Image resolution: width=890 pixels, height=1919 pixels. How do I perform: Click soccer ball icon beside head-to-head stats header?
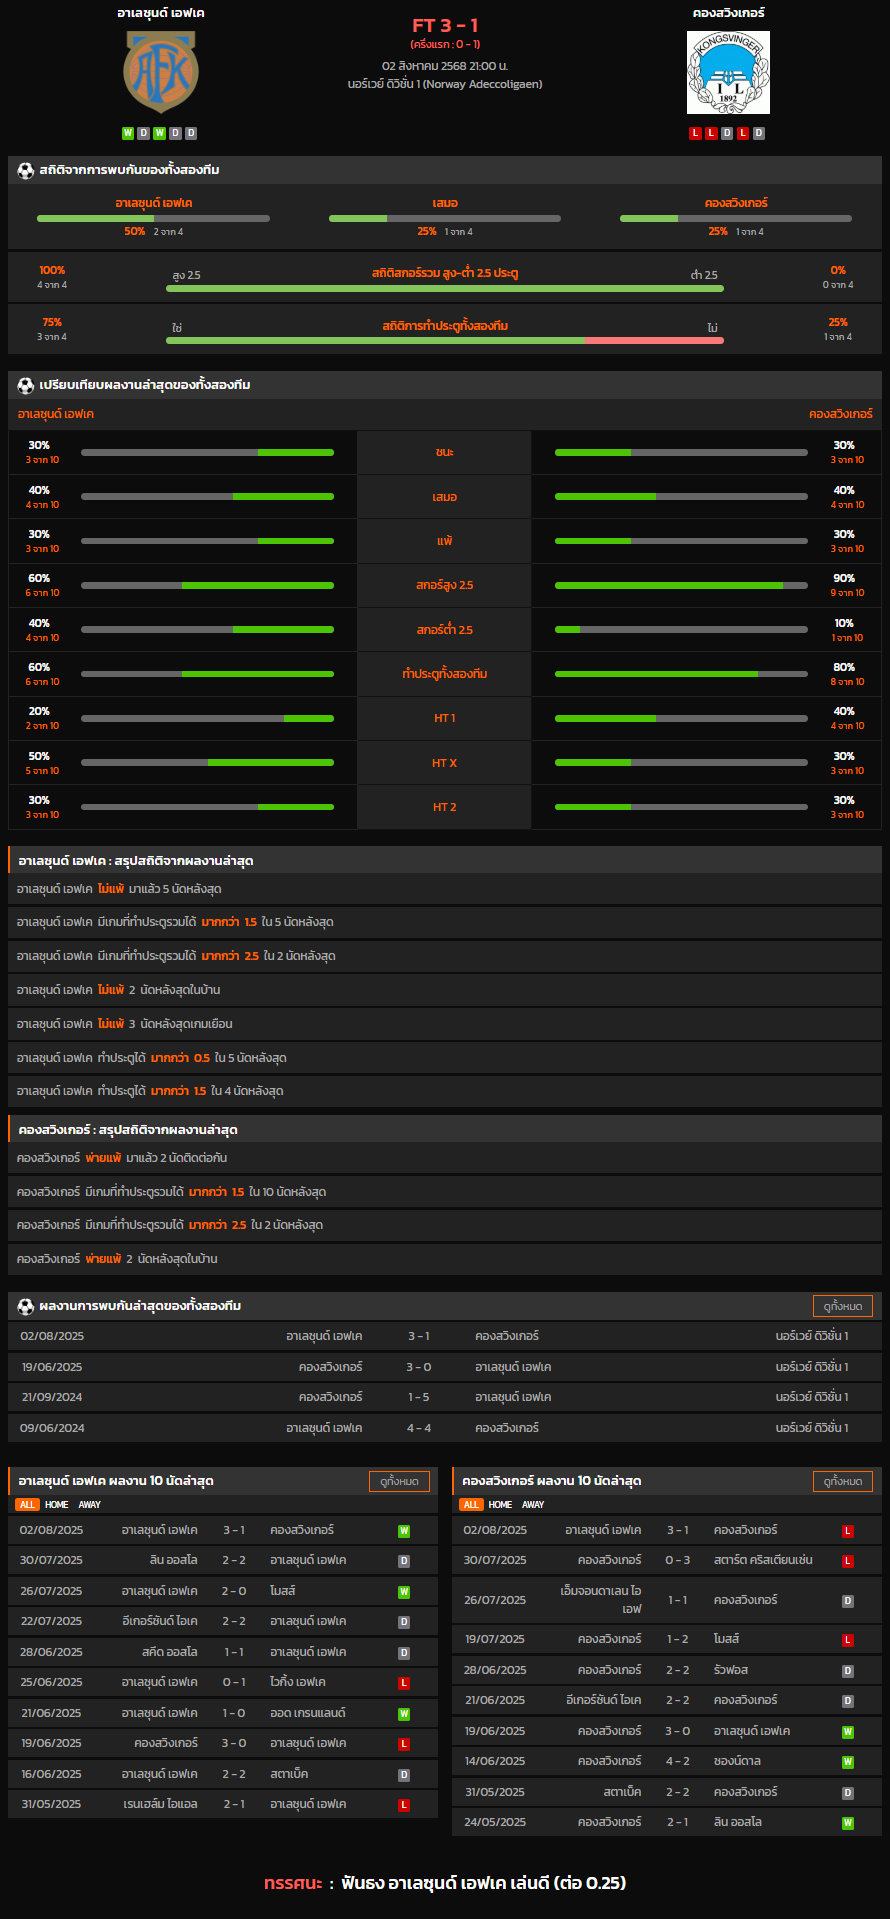26,170
